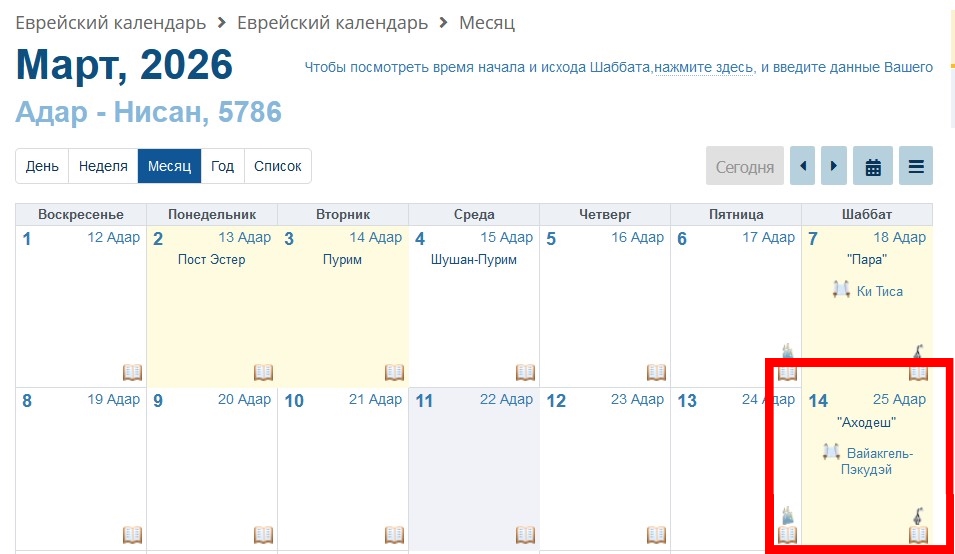Open the Ки Тиса Torah portion link
Viewport: 955px width, 554px height.
879,292
